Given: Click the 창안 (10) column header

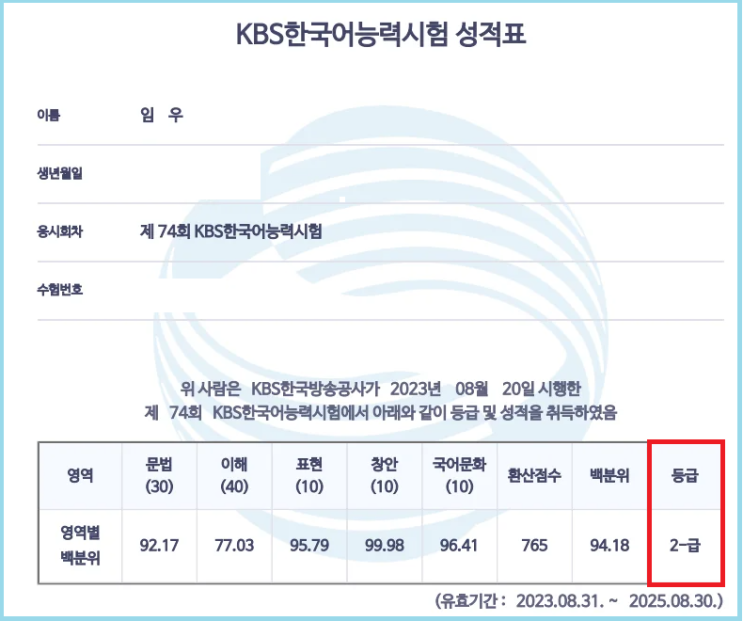Looking at the screenshot, I should pyautogui.click(x=384, y=476).
